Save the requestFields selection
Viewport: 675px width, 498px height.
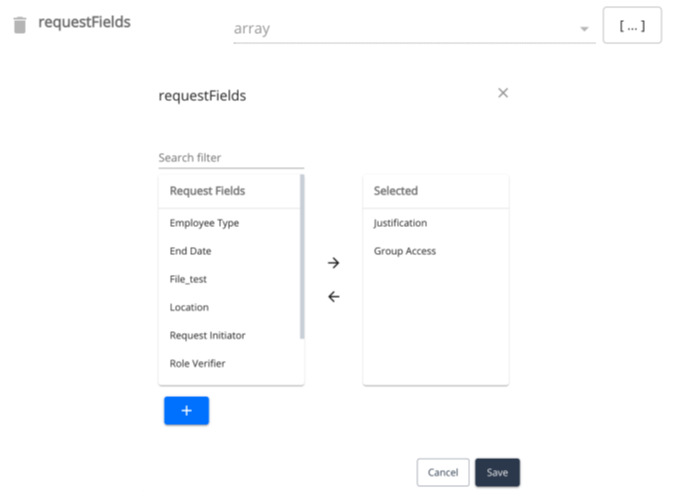tap(497, 472)
